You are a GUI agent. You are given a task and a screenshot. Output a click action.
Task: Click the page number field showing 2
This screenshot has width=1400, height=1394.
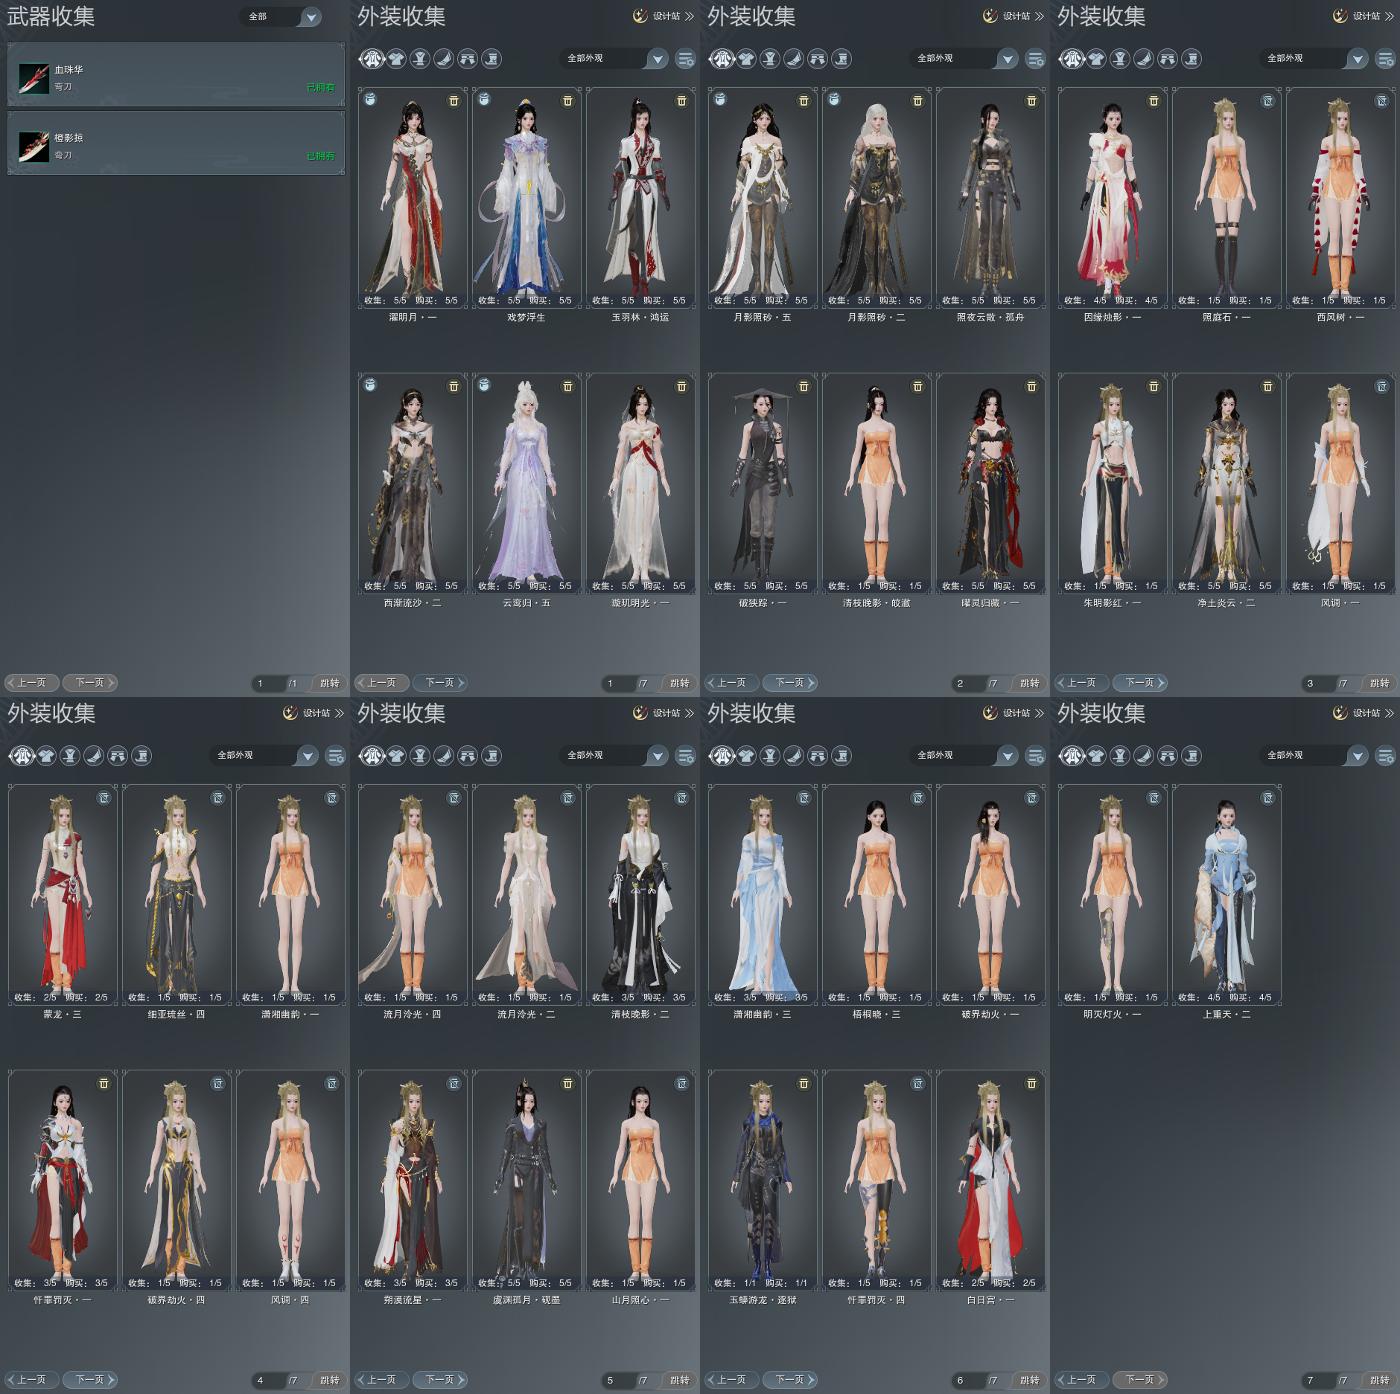[x=967, y=684]
